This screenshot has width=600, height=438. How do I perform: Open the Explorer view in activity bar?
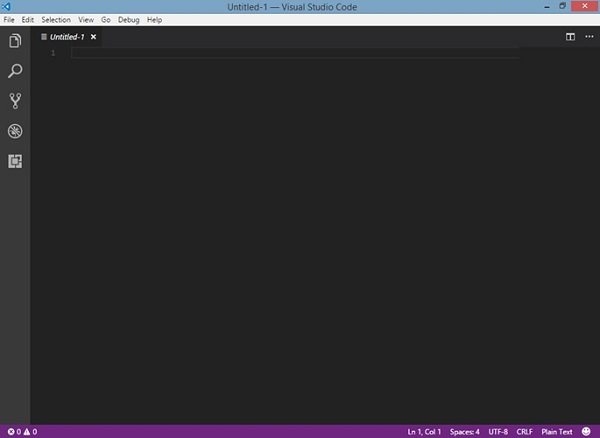pos(15,41)
